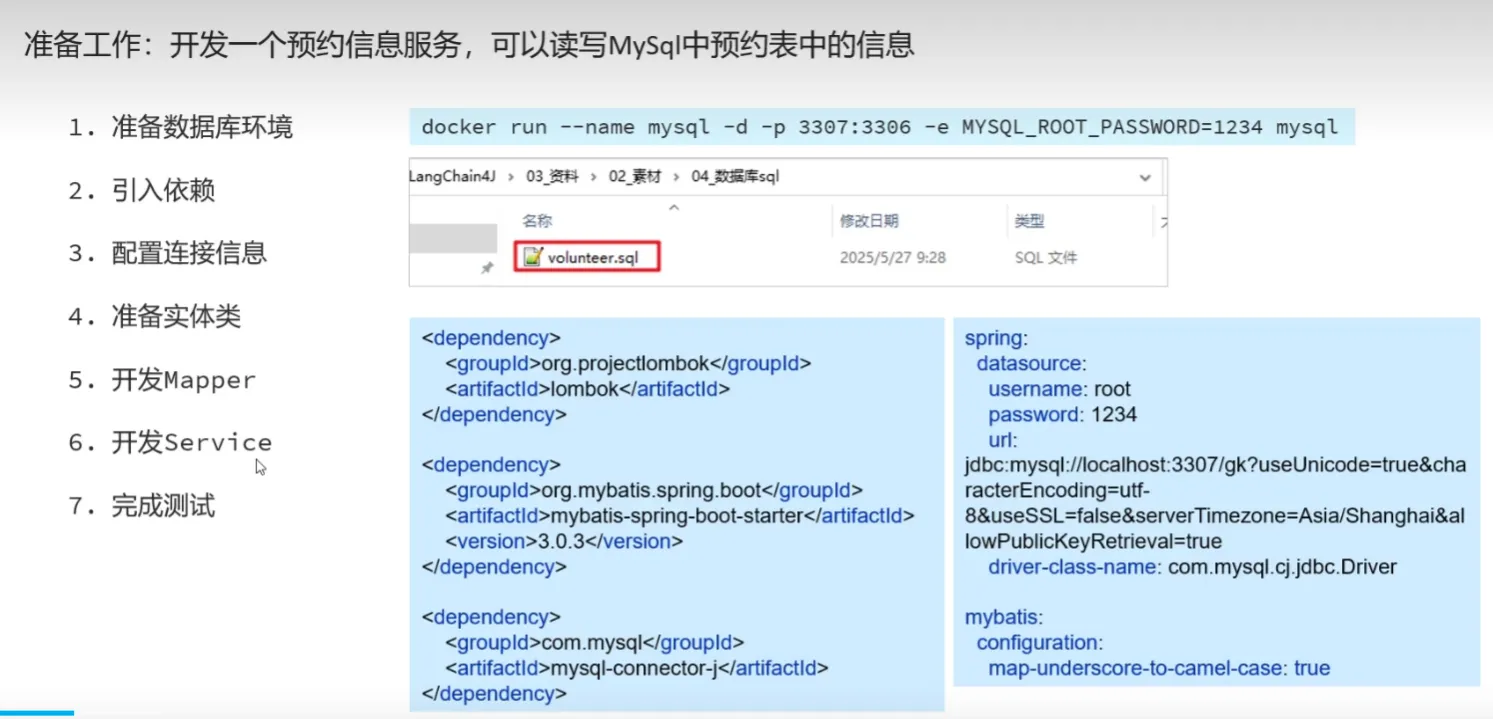Click the docker run command text
The image size is (1493, 719).
click(879, 127)
